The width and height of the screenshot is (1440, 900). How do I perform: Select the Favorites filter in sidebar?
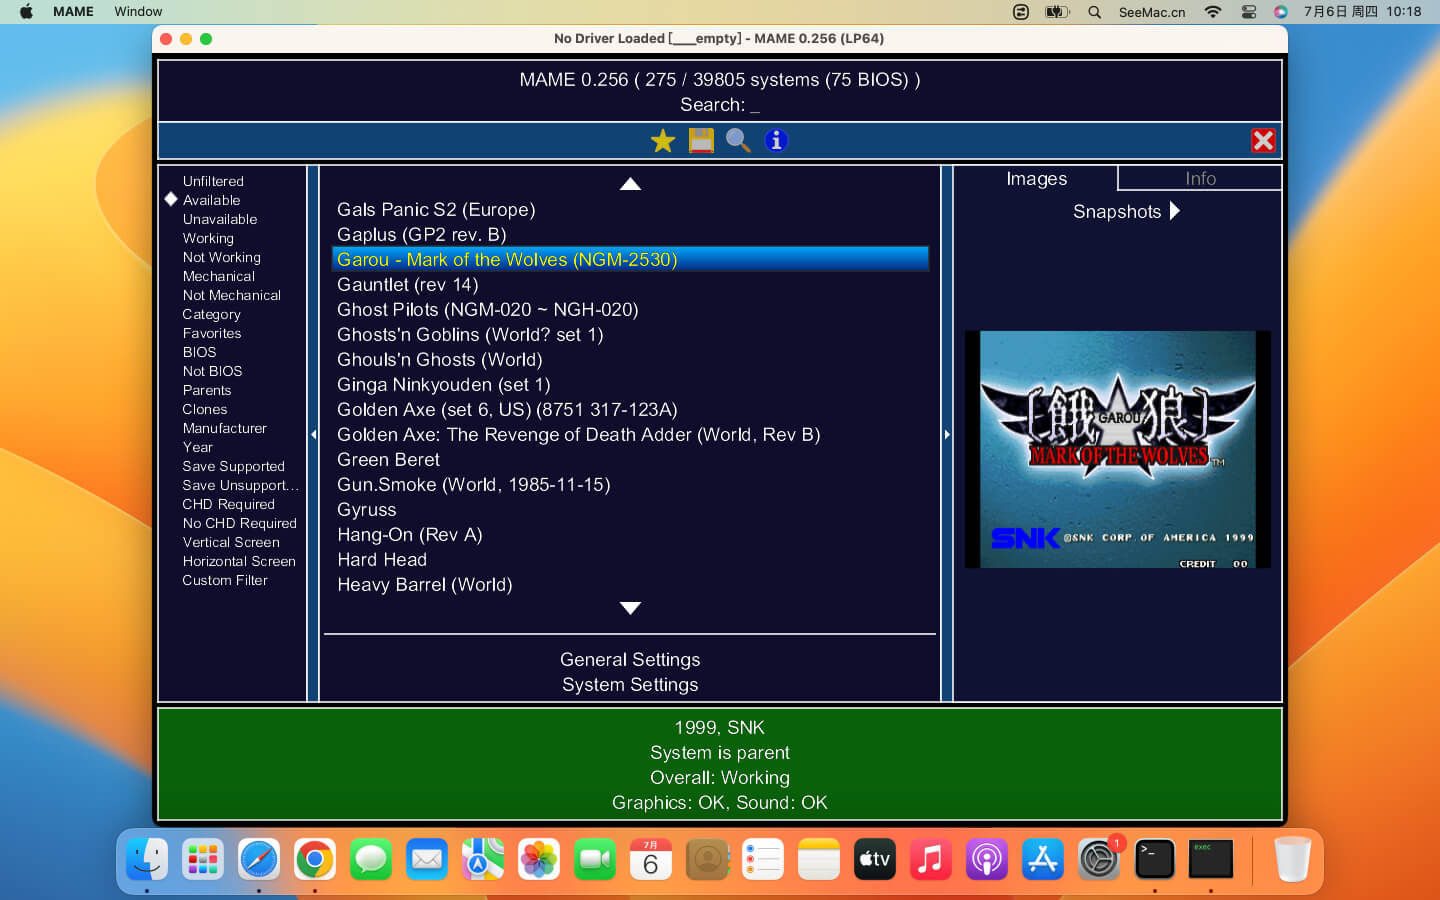click(x=211, y=333)
